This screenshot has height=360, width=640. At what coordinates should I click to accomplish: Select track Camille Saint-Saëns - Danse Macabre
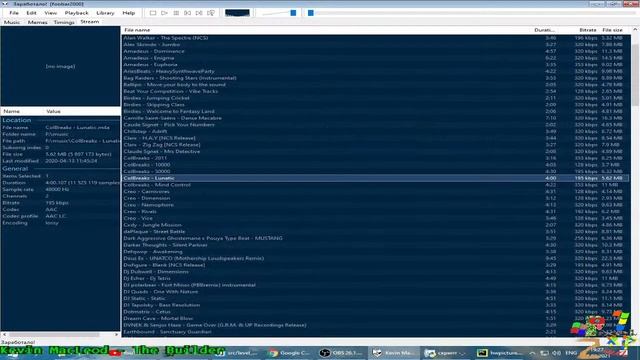(x=376, y=118)
